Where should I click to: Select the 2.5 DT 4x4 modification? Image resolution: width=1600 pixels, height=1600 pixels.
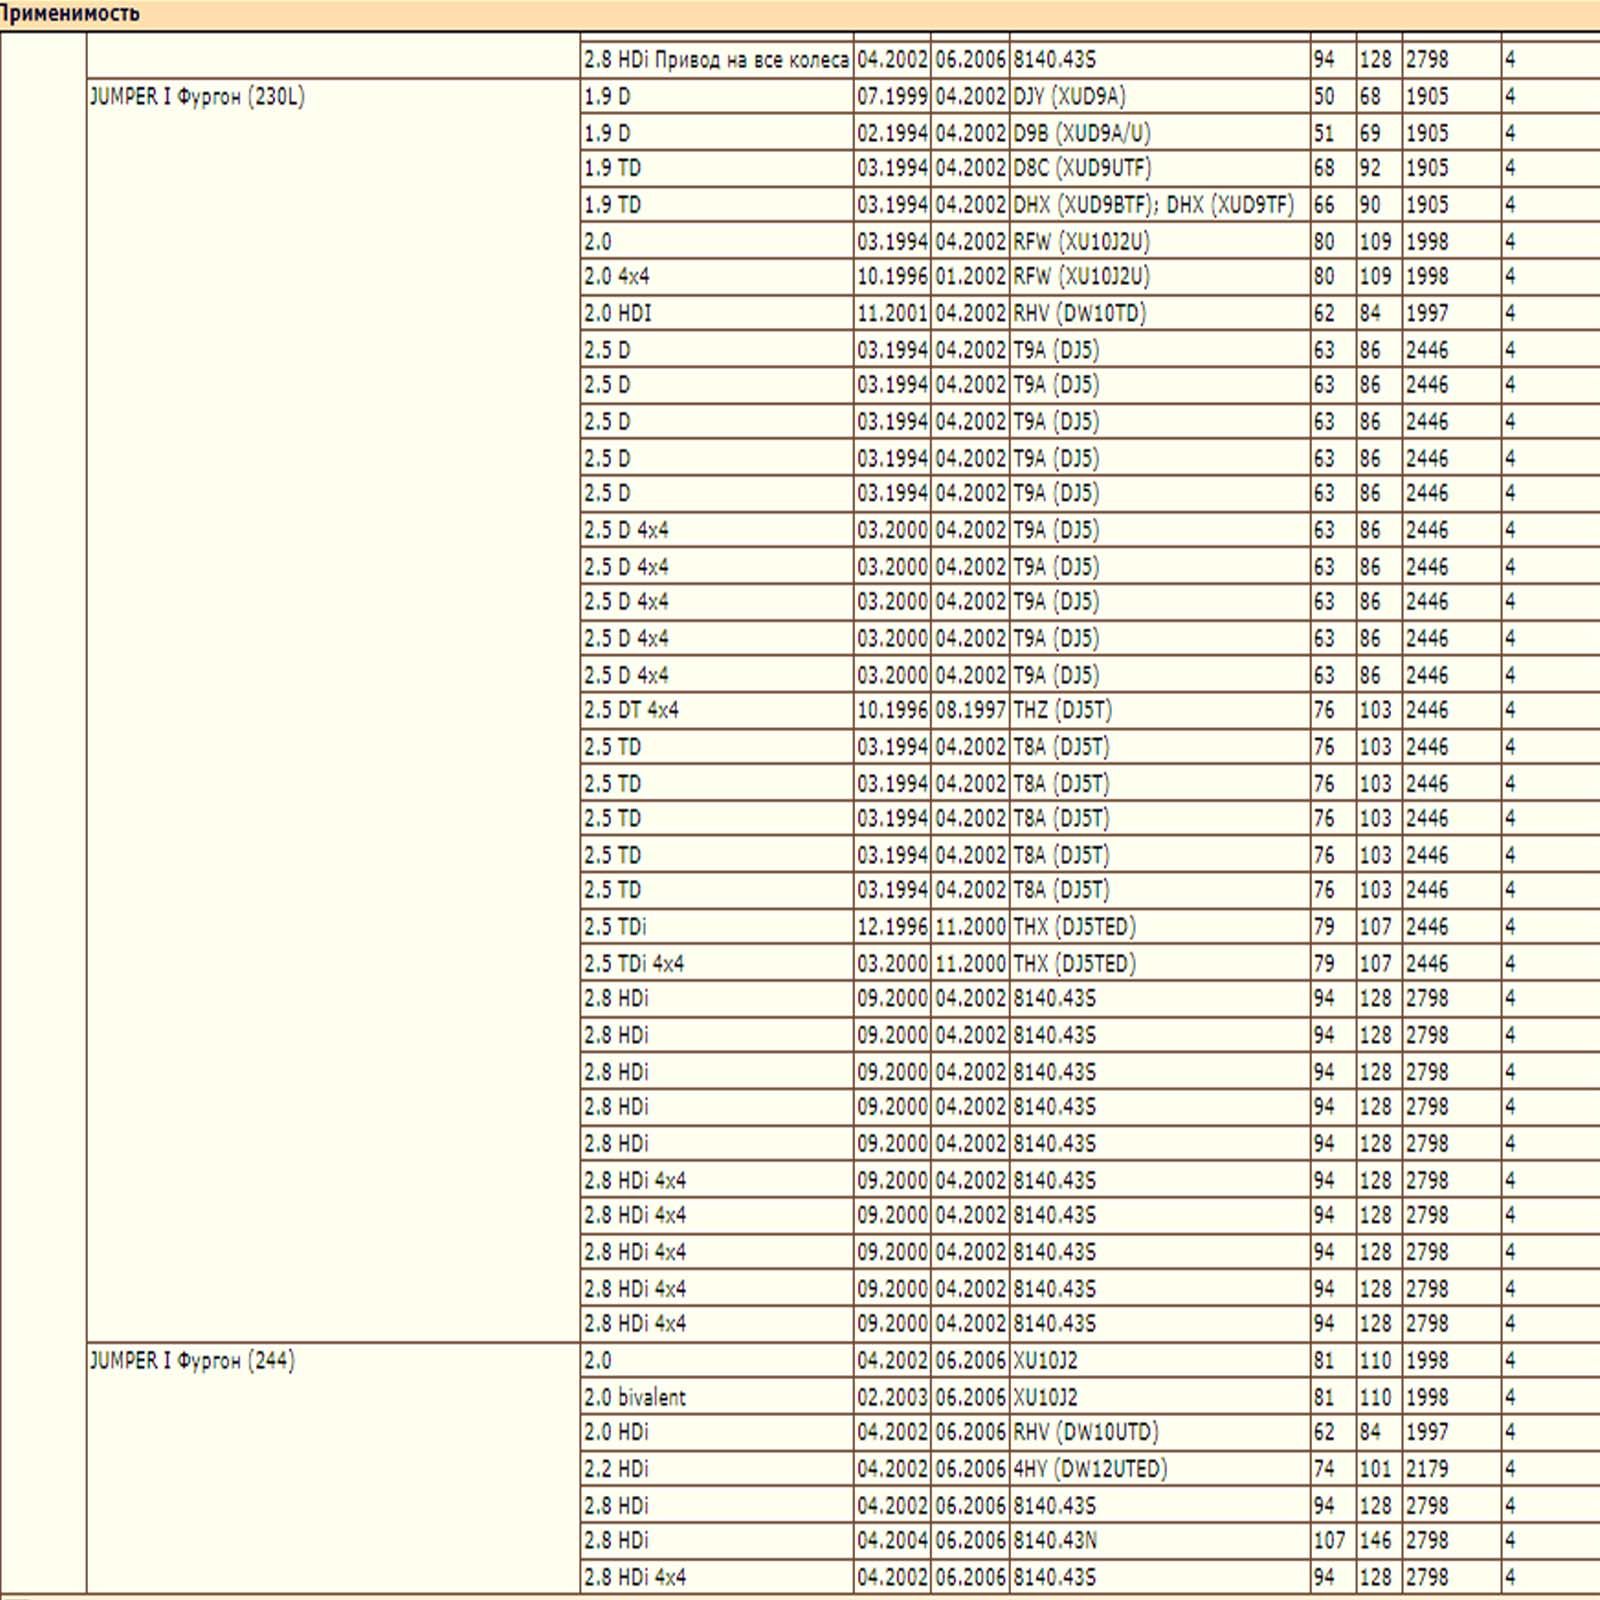click(716, 710)
